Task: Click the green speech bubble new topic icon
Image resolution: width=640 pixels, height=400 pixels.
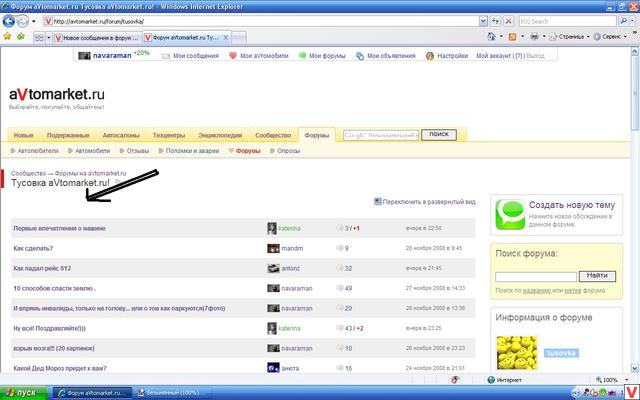Action: coord(510,215)
